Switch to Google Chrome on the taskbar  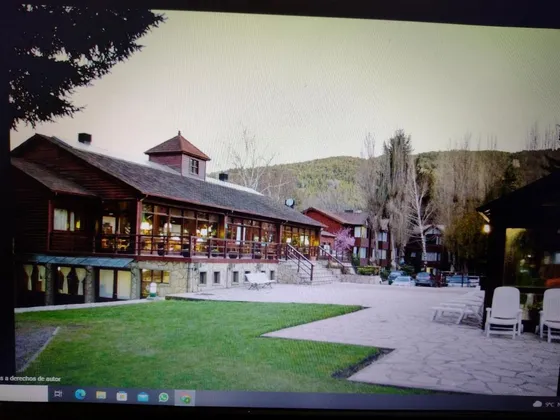tap(185, 398)
